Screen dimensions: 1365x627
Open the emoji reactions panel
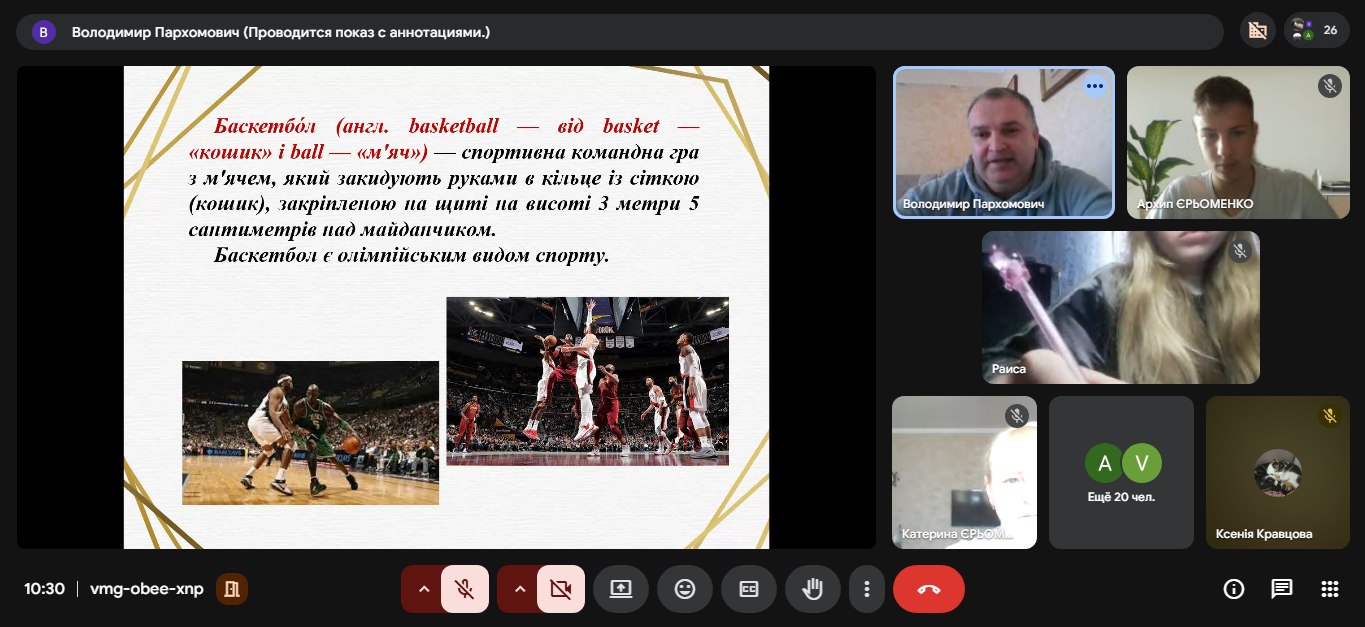tap(685, 589)
